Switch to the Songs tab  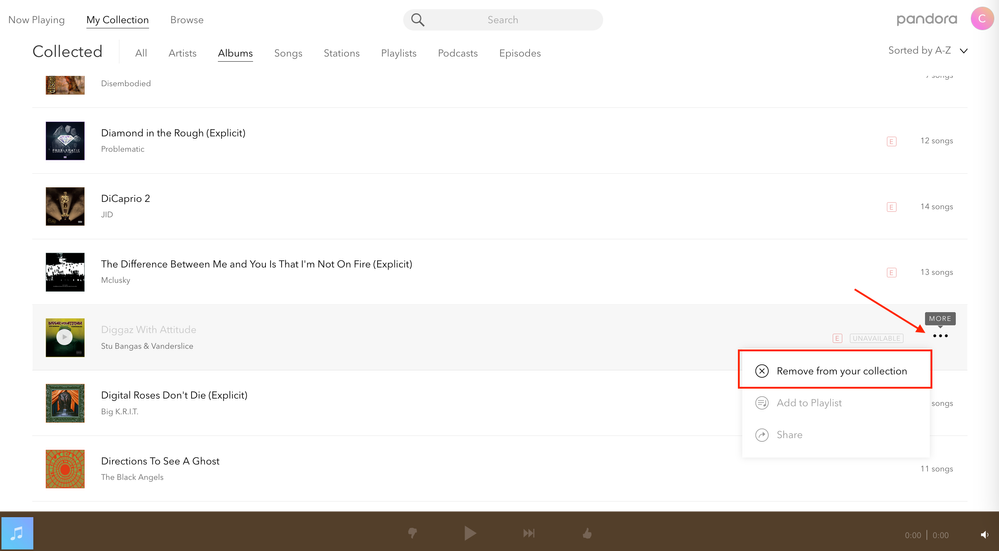click(288, 53)
